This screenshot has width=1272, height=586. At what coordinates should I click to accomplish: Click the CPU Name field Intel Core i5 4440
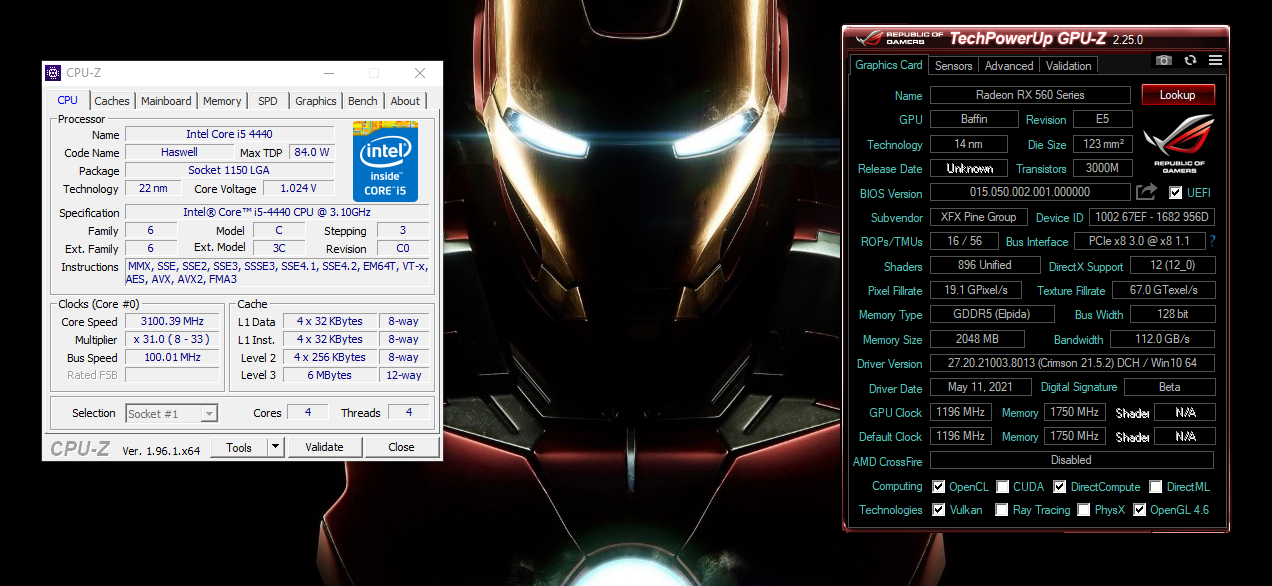(x=229, y=134)
